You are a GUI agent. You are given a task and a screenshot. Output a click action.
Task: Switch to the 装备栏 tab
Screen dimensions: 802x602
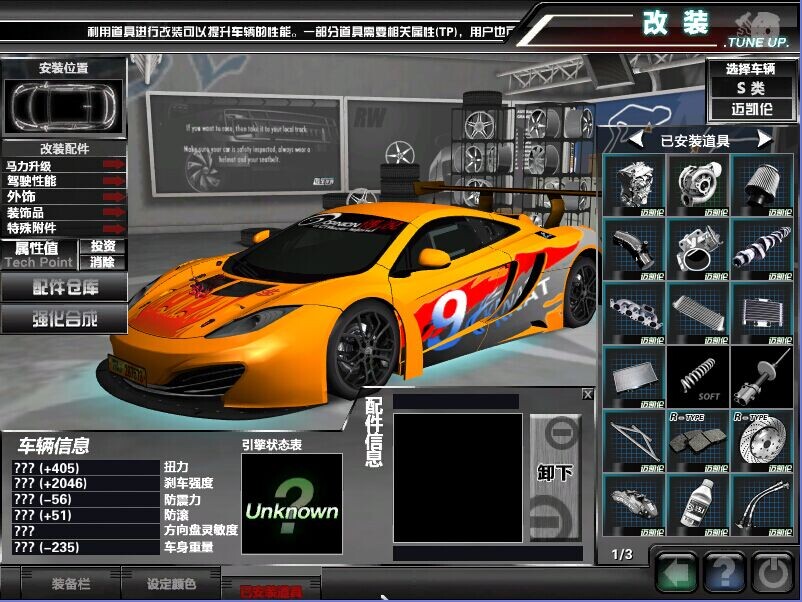pyautogui.click(x=72, y=583)
